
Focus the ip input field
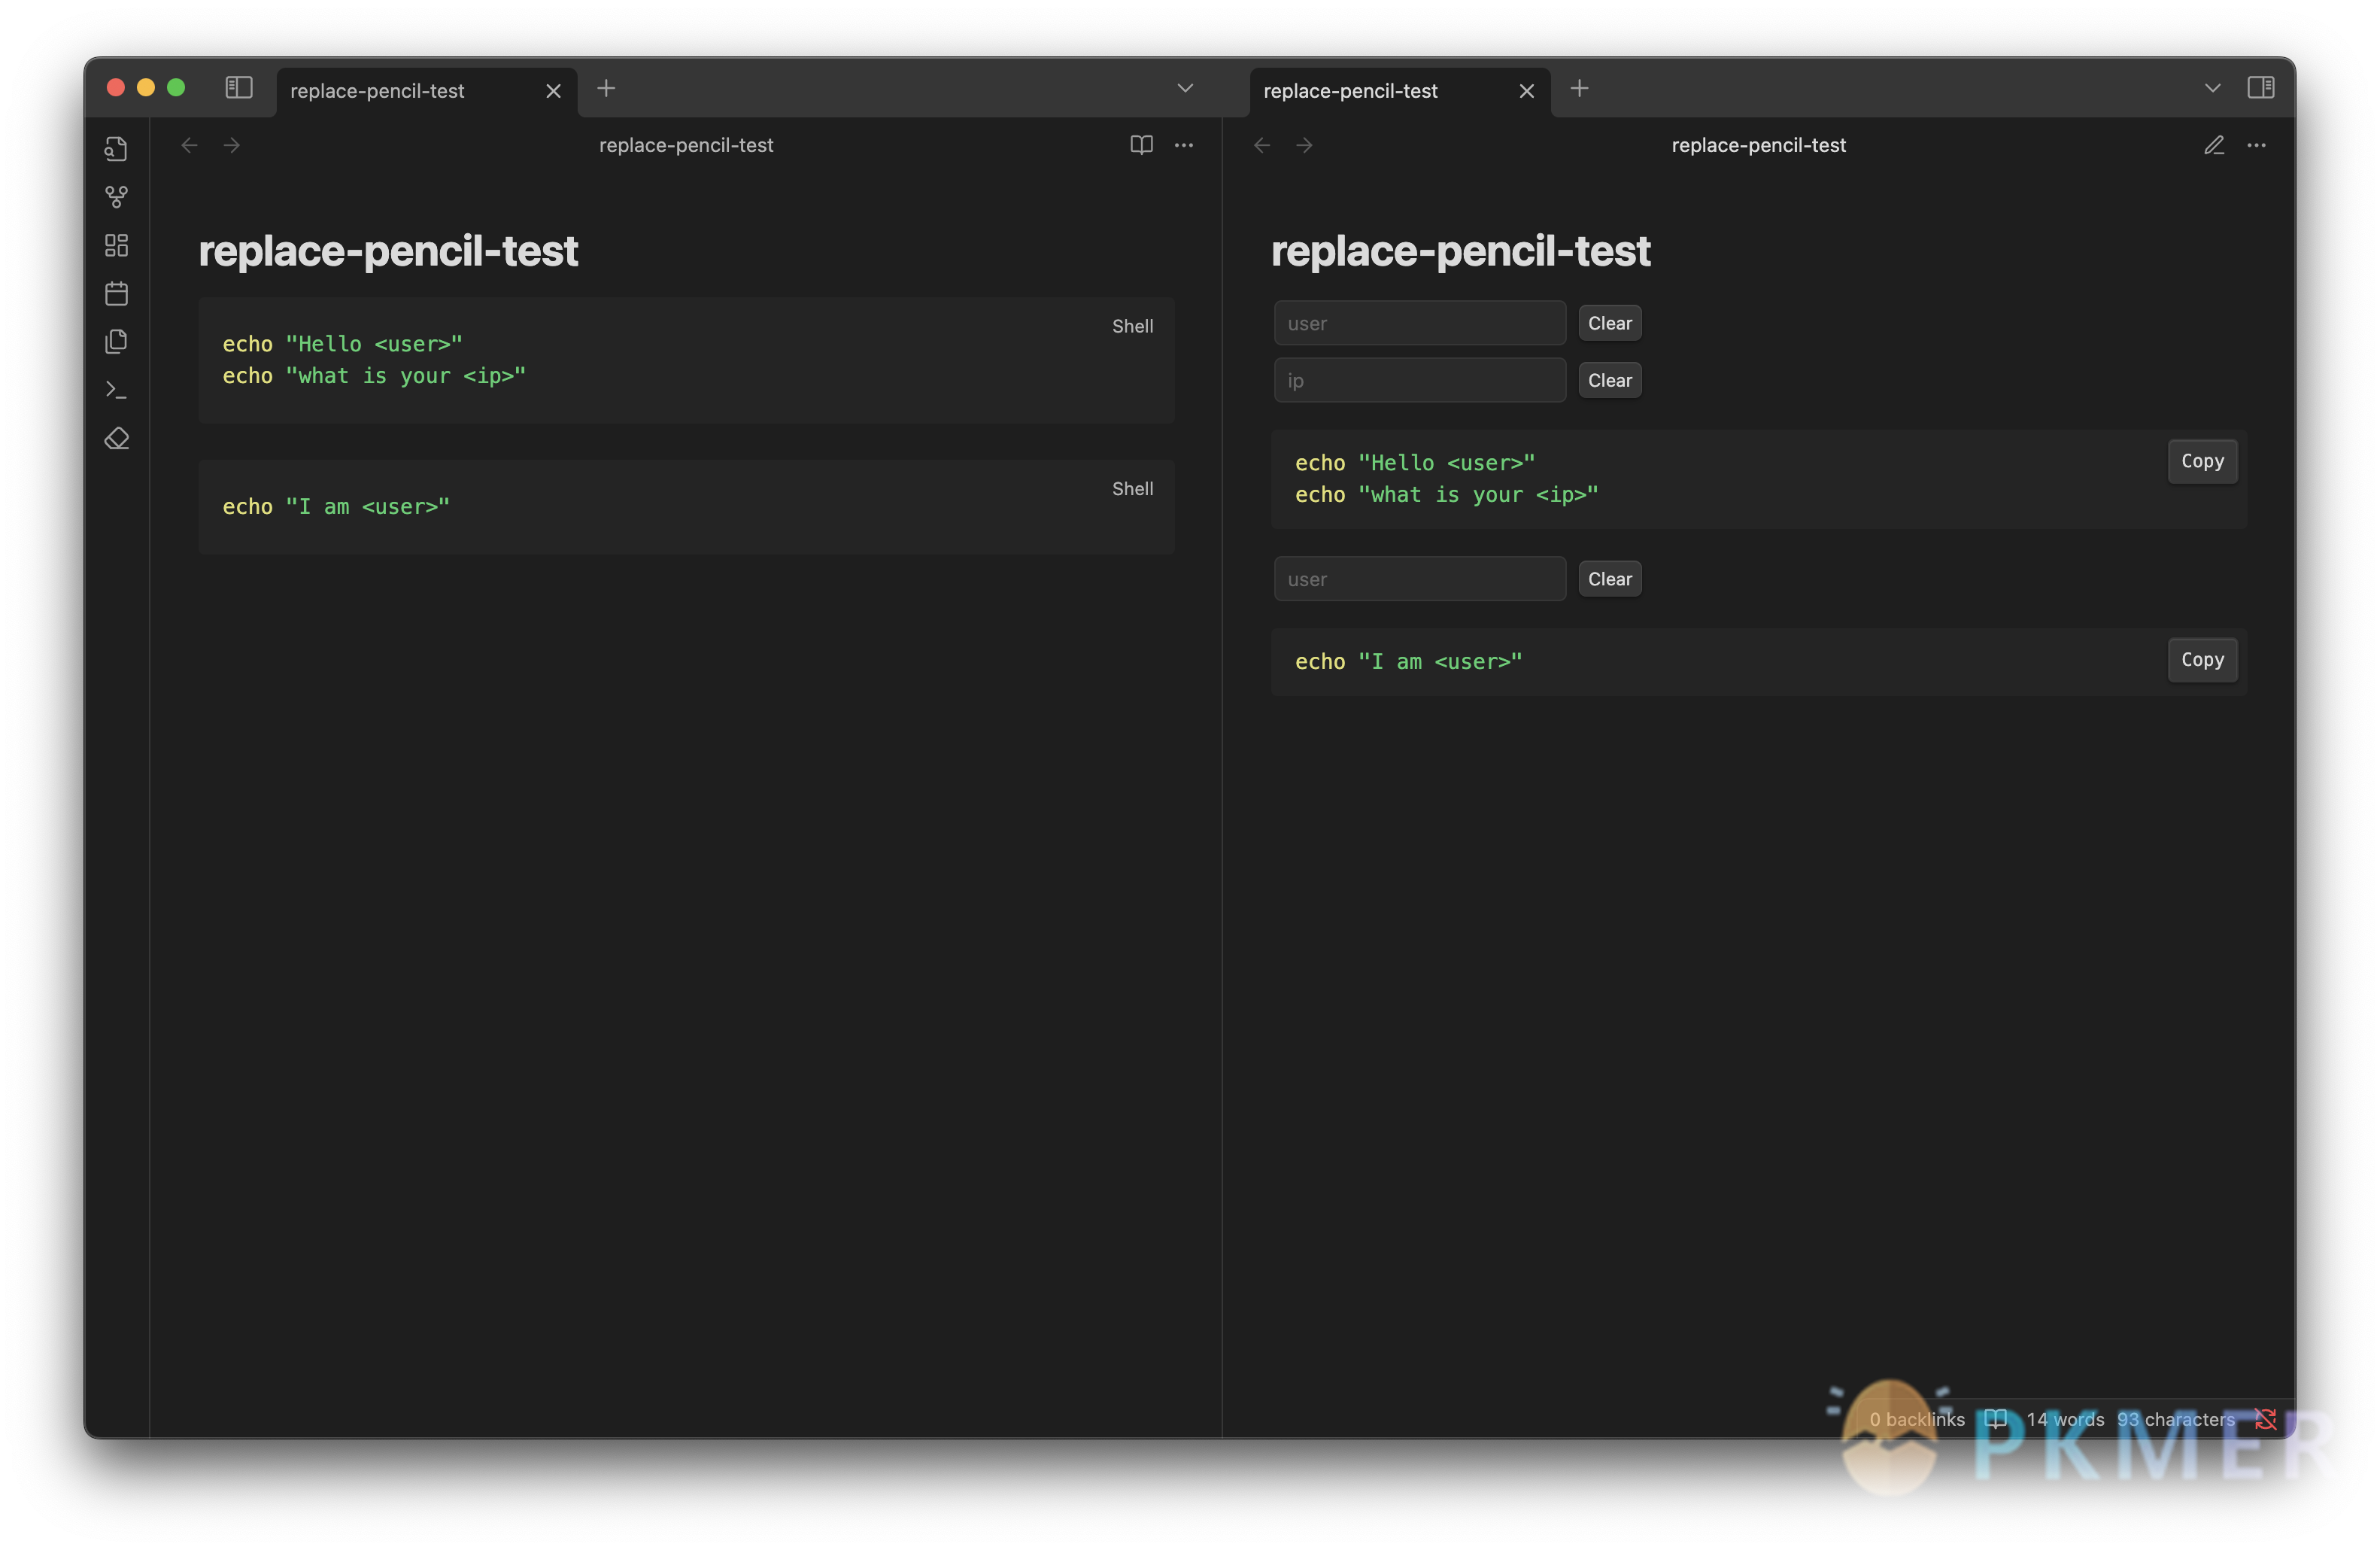pyautogui.click(x=1420, y=380)
